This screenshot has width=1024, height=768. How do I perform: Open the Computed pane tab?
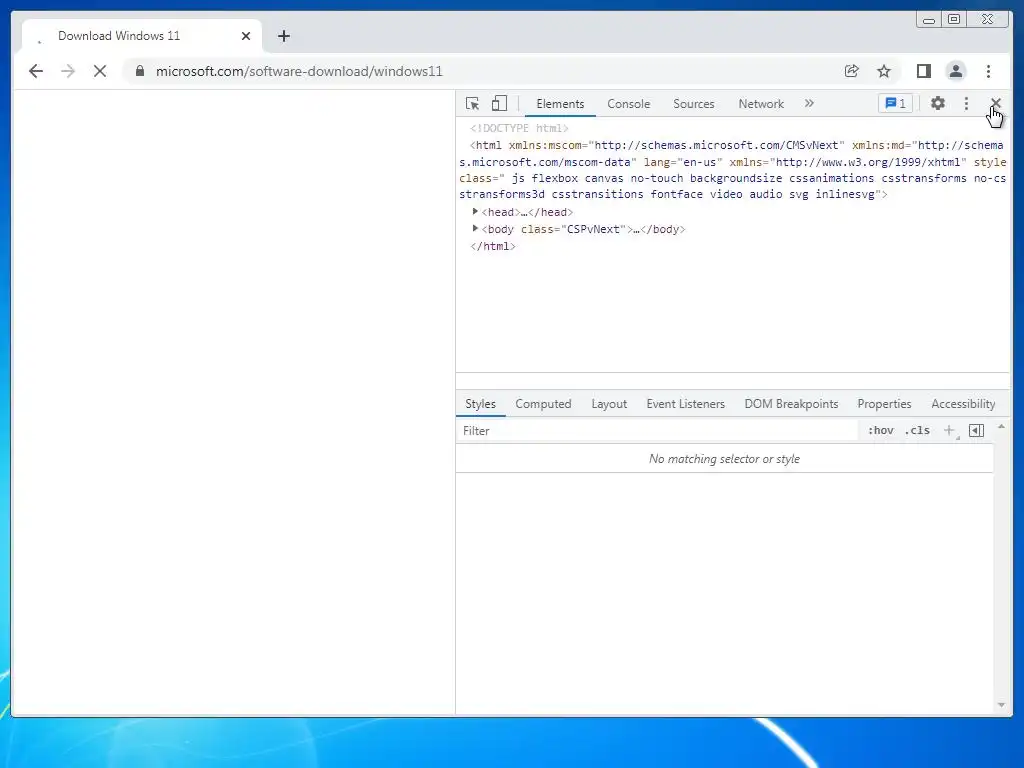tap(543, 404)
